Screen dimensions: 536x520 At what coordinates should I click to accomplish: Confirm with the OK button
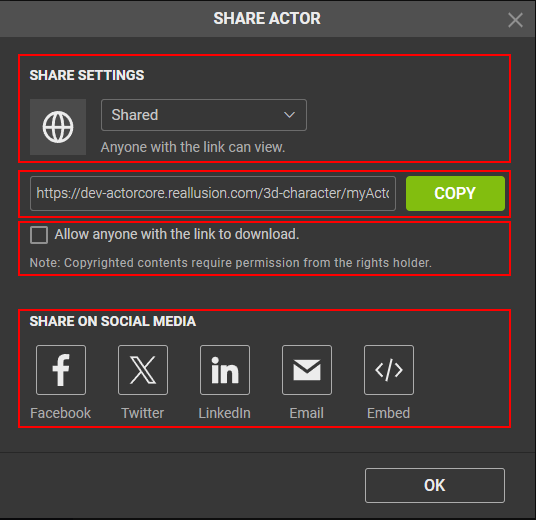point(435,485)
